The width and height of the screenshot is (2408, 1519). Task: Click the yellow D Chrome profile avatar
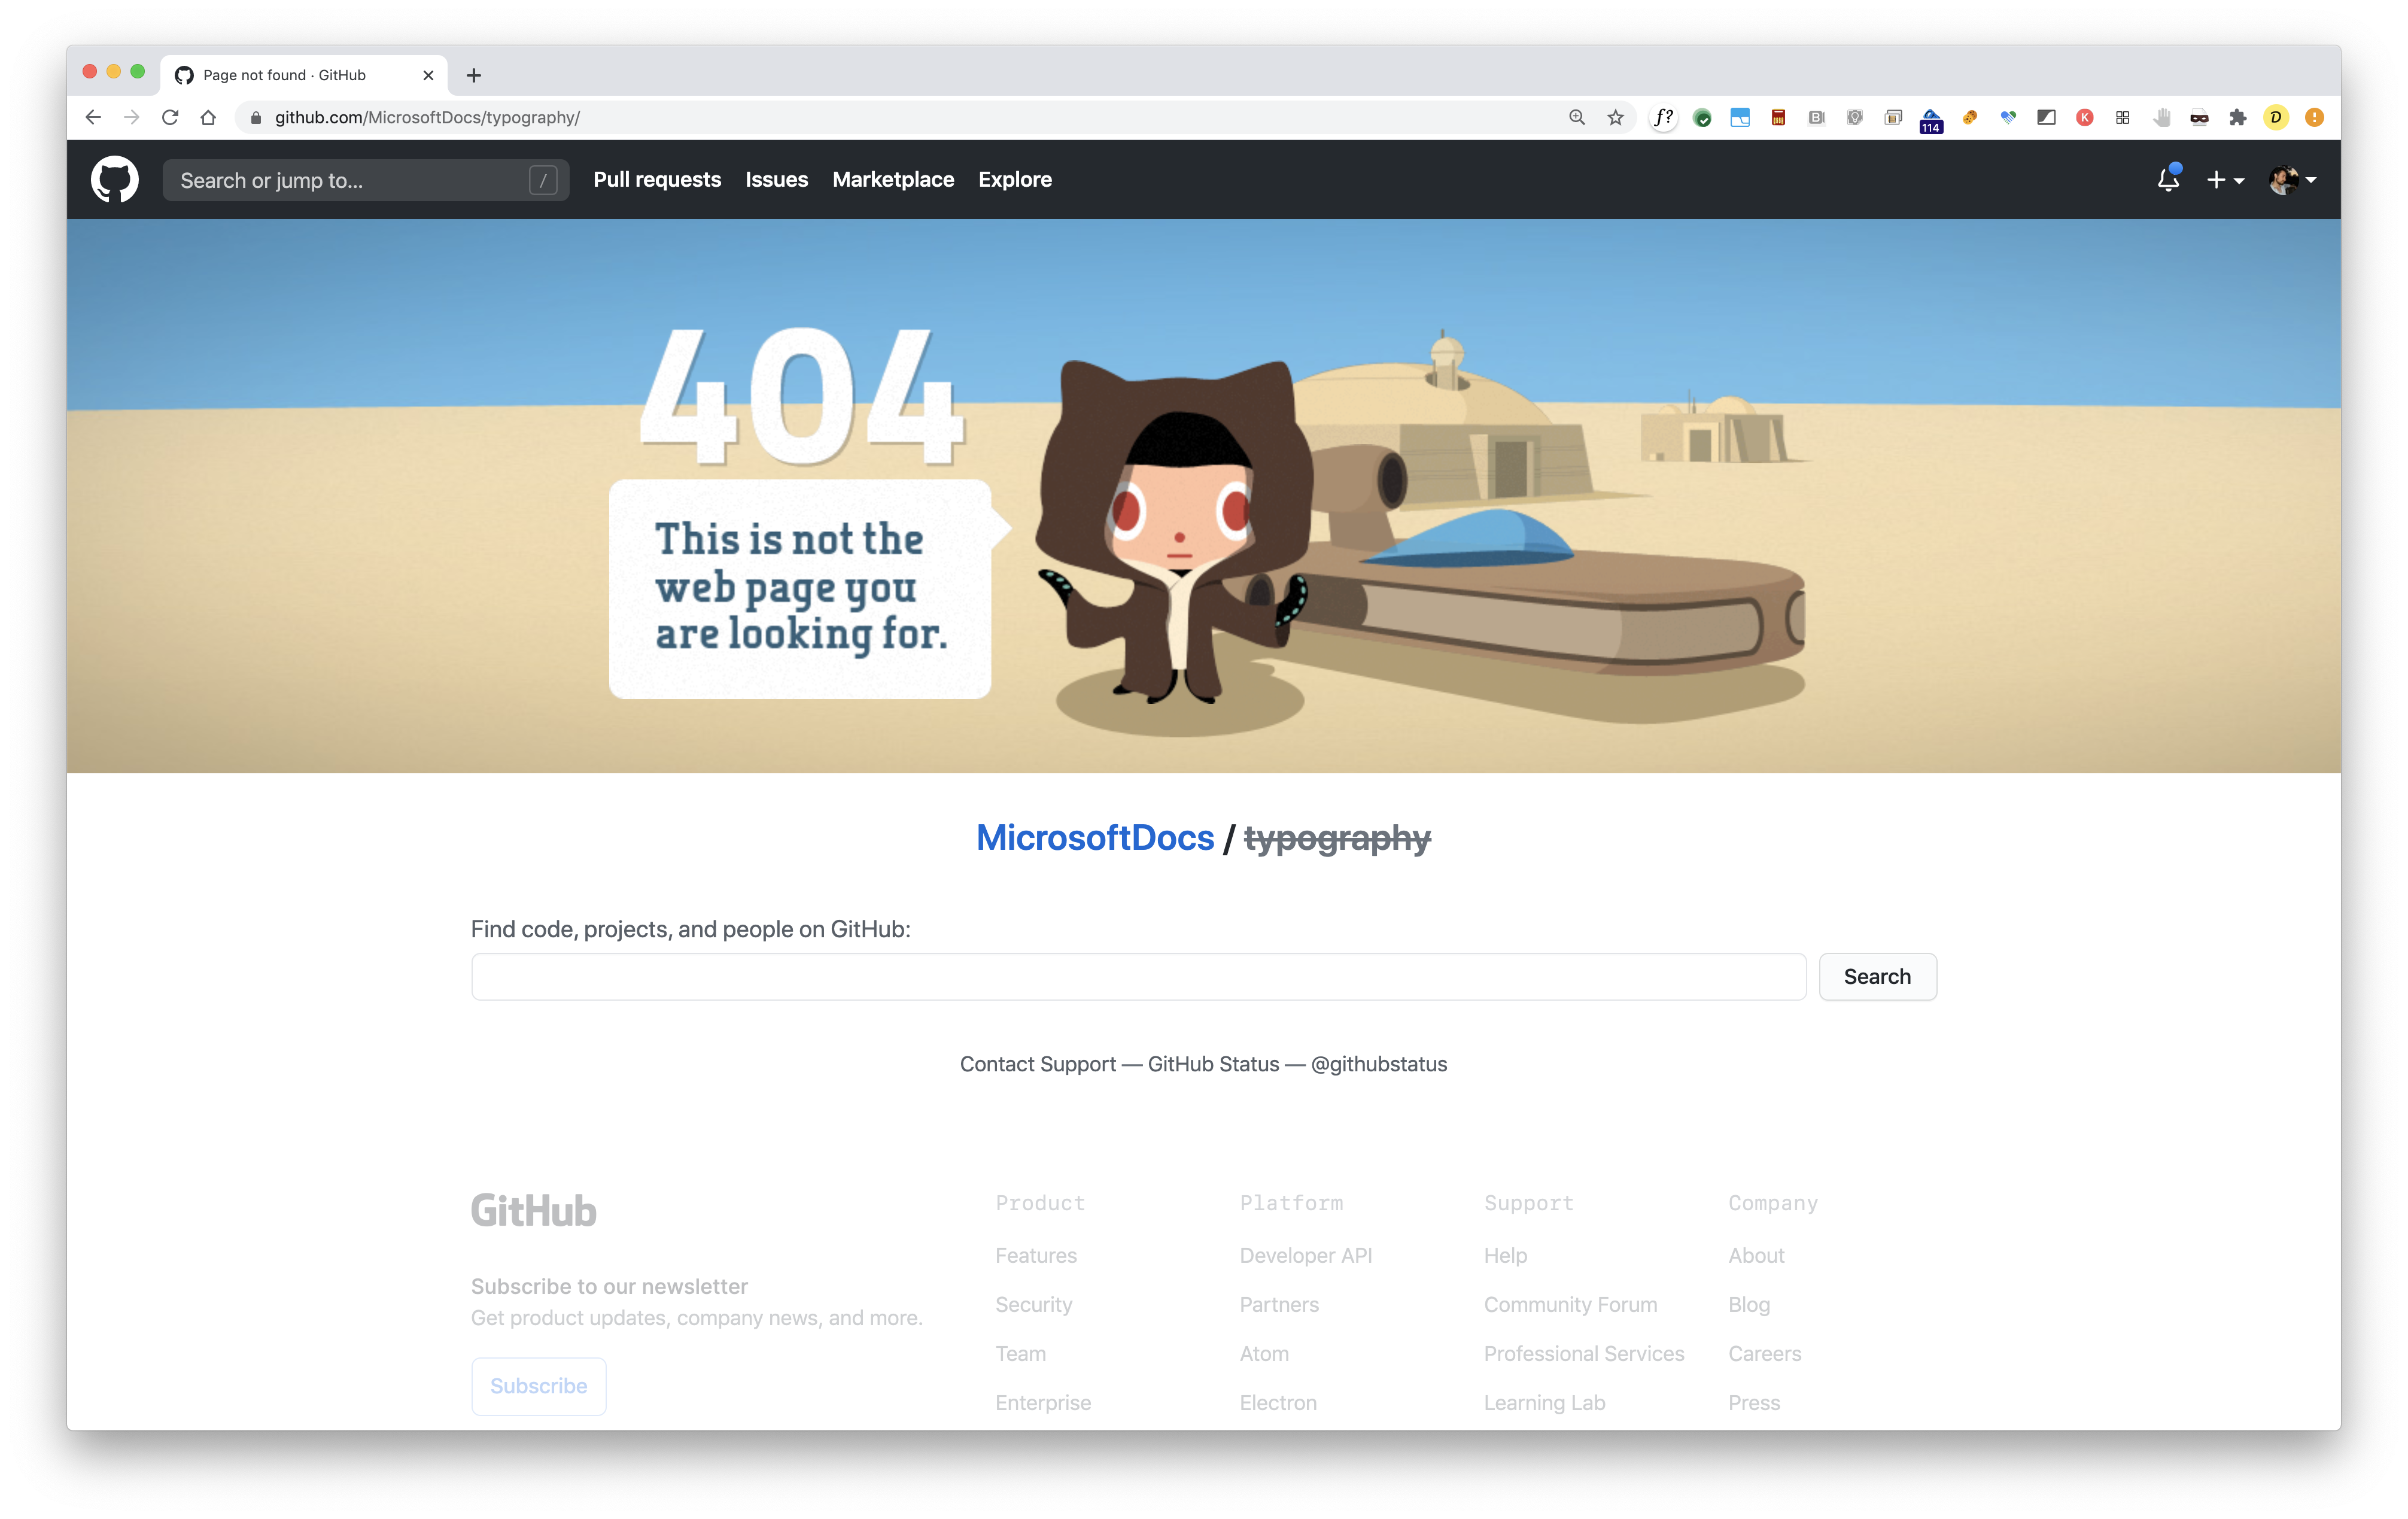pyautogui.click(x=2276, y=117)
